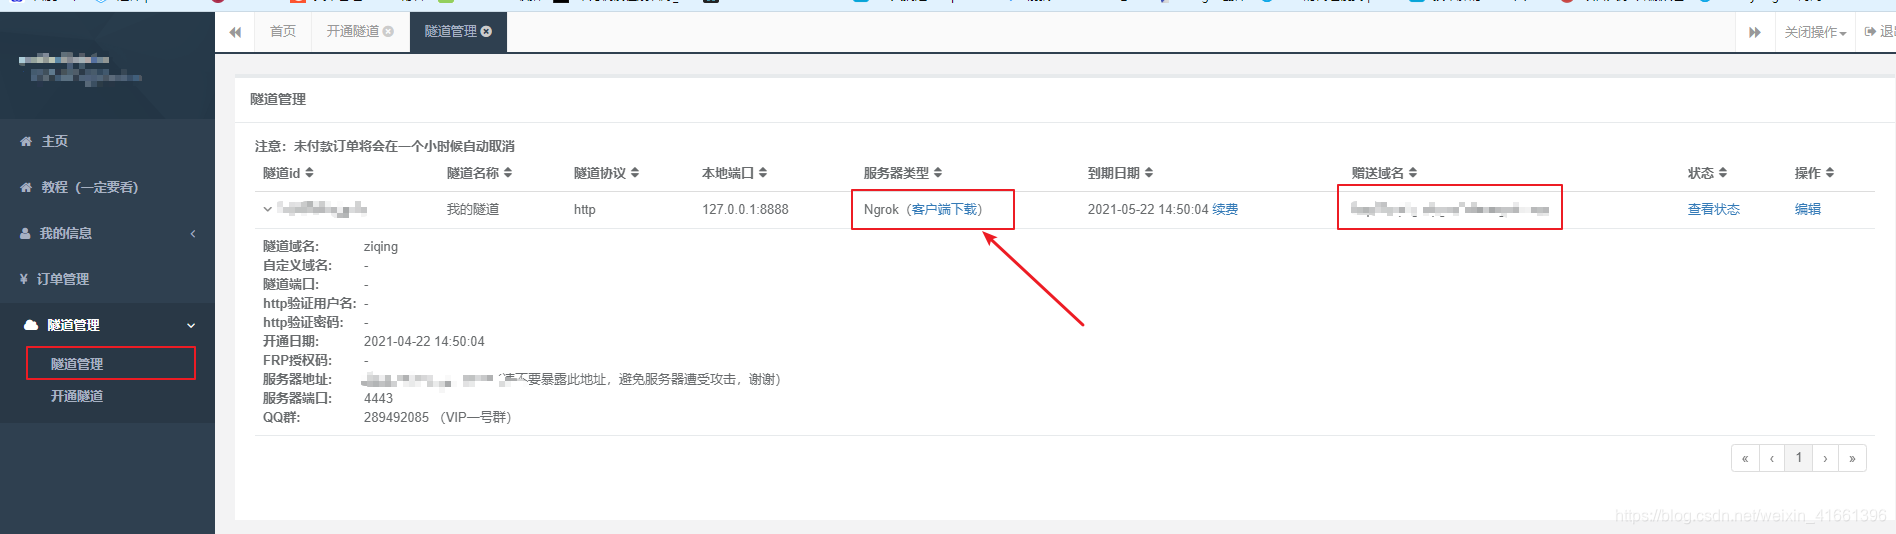The width and height of the screenshot is (1896, 534).
Task: Click the 续费 renew link
Action: 1225,210
